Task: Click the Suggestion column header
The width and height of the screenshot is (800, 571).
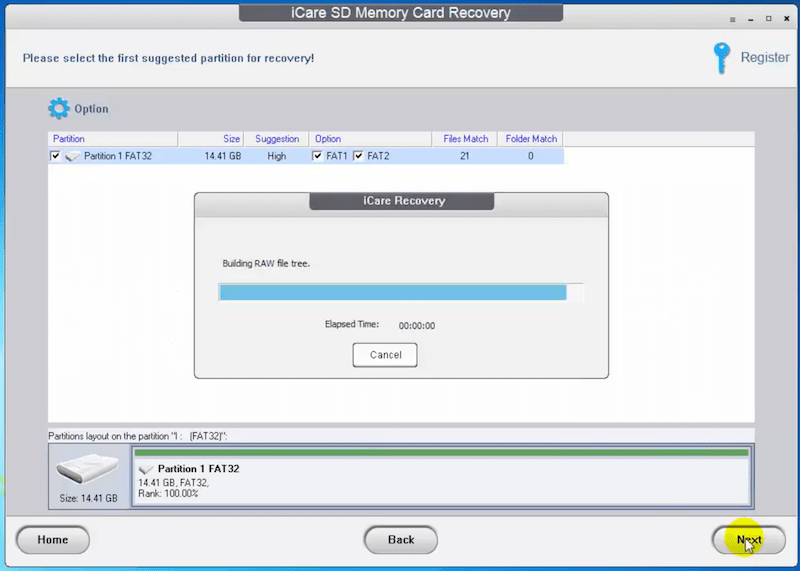Action: click(x=277, y=139)
